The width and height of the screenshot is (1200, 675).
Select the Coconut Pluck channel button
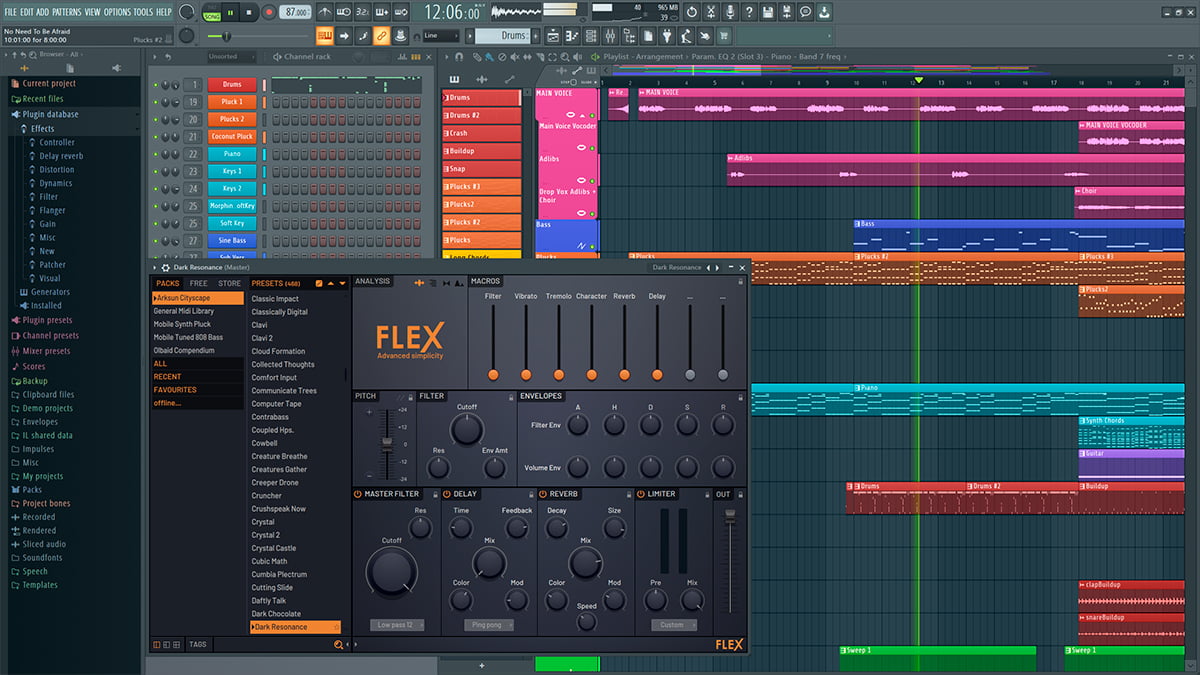click(232, 137)
